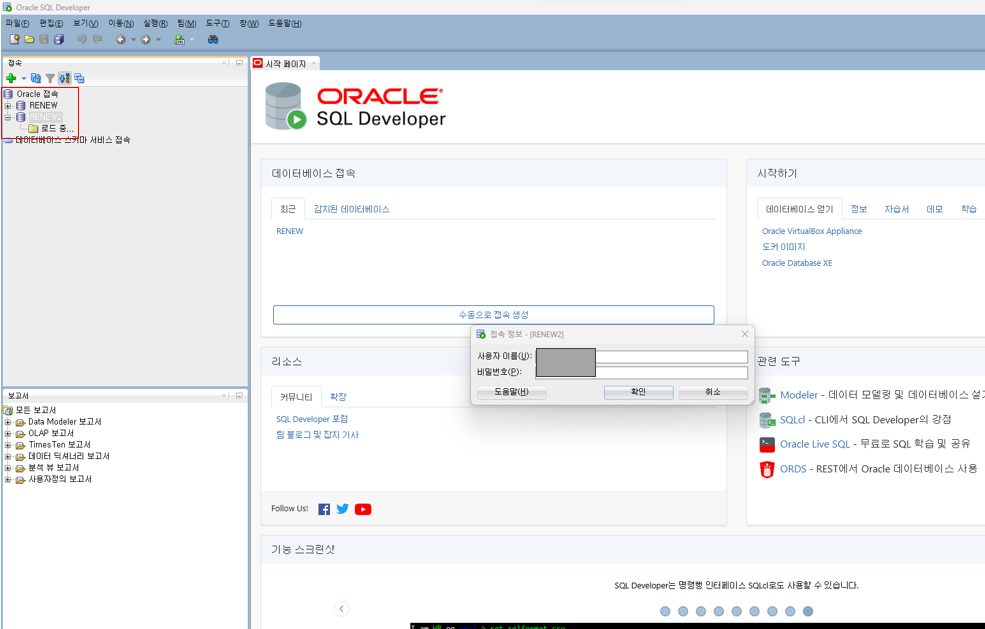This screenshot has width=985, height=629.
Task: Select the first carousel dot indicator
Action: click(x=665, y=611)
